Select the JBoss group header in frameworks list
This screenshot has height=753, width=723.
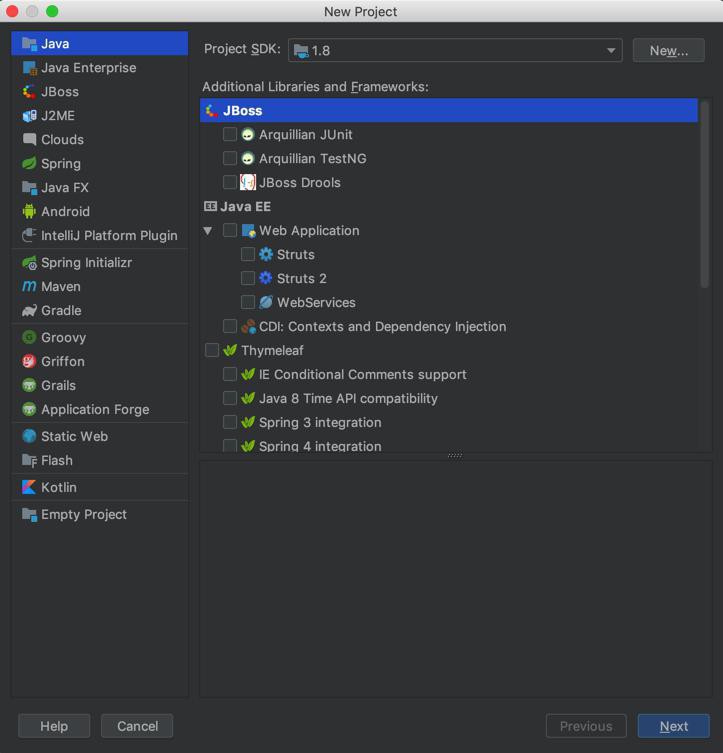(x=449, y=110)
